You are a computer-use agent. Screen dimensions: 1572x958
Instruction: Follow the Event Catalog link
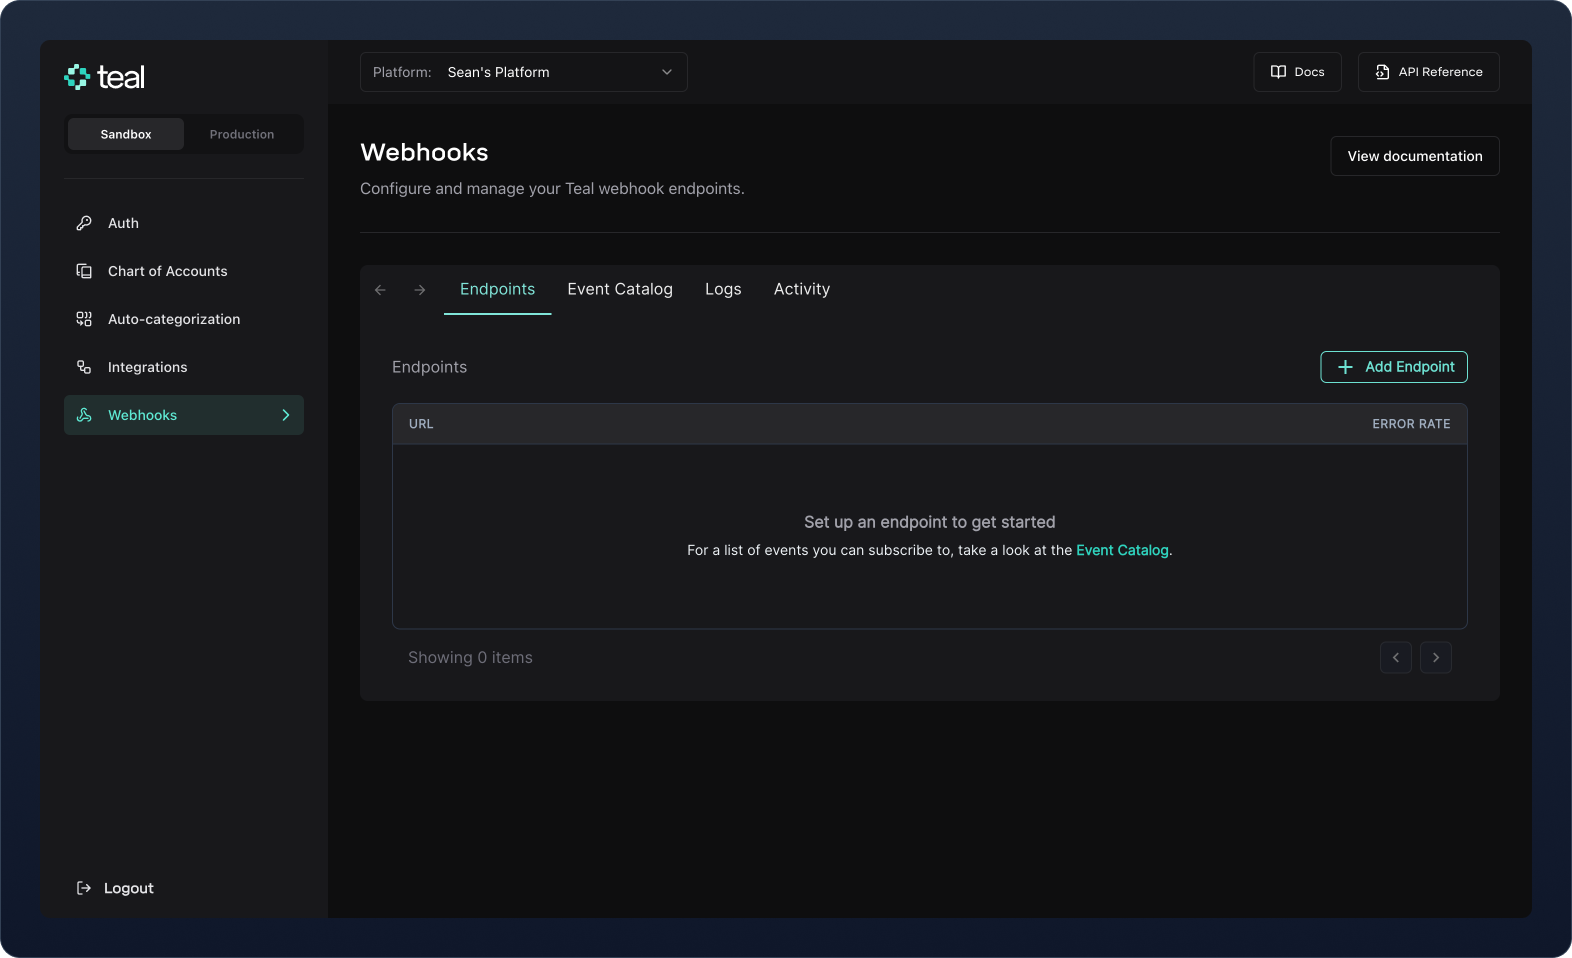[1122, 551]
